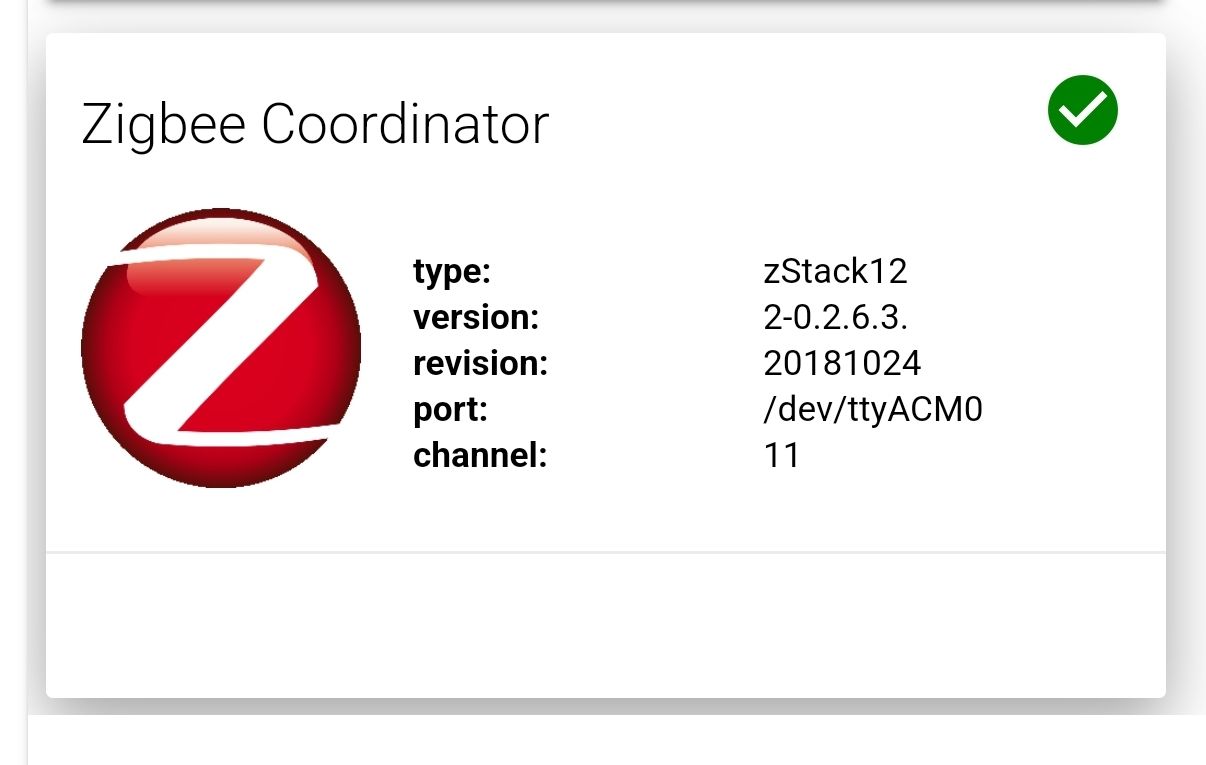Click the empty footer area of coordinator card
Image resolution: width=1206 pixels, height=765 pixels.
click(605, 625)
